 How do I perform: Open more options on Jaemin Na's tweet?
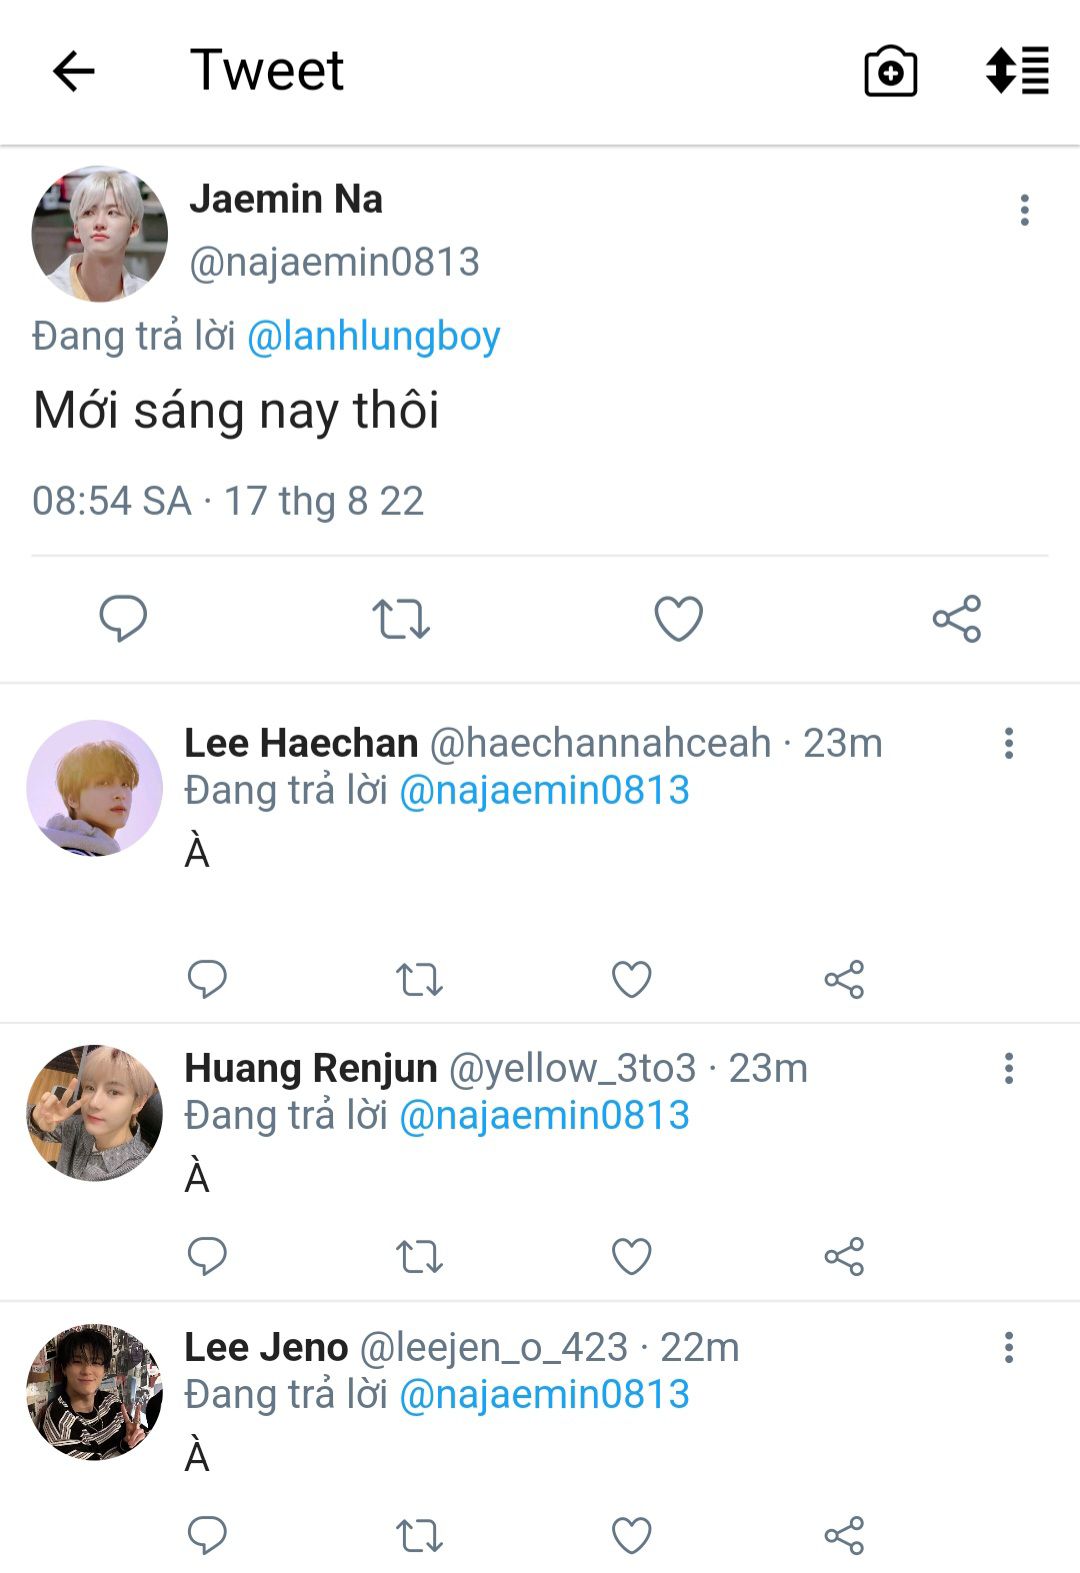(1024, 210)
